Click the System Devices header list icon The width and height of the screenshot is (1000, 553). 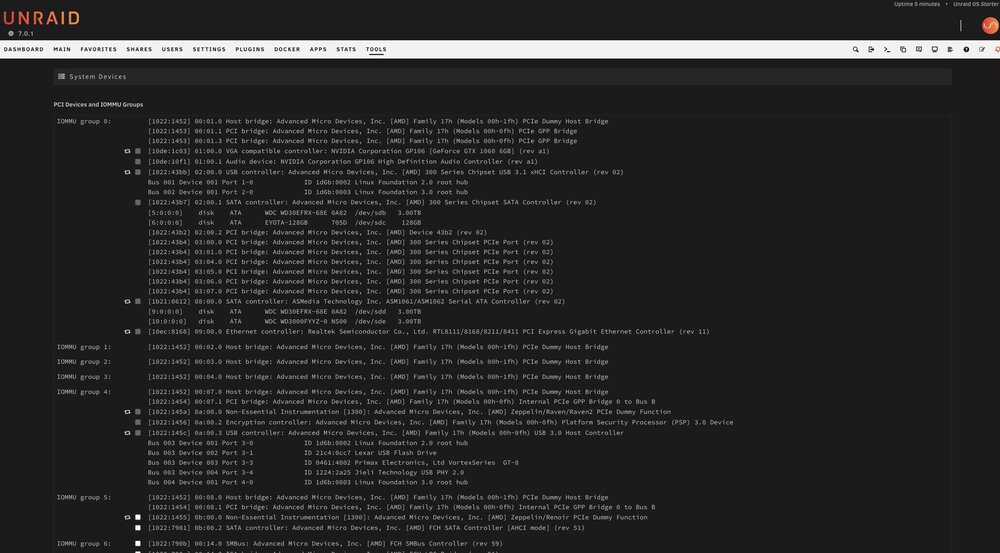61,77
